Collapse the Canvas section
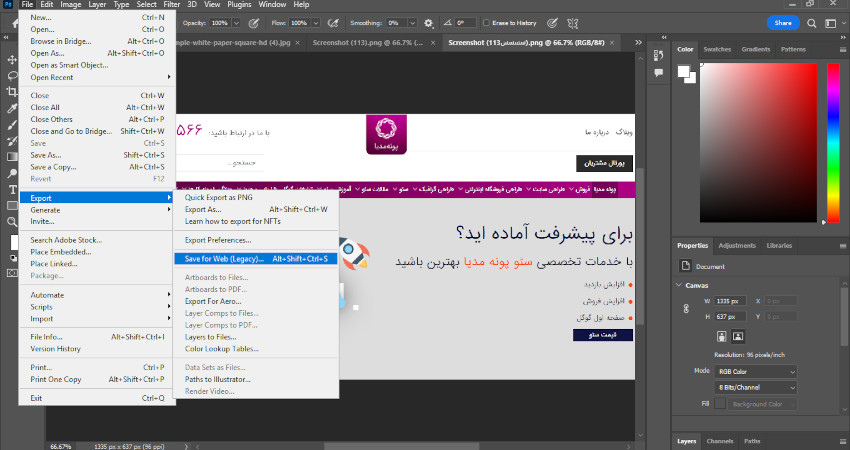Image resolution: width=850 pixels, height=450 pixels. coord(679,285)
